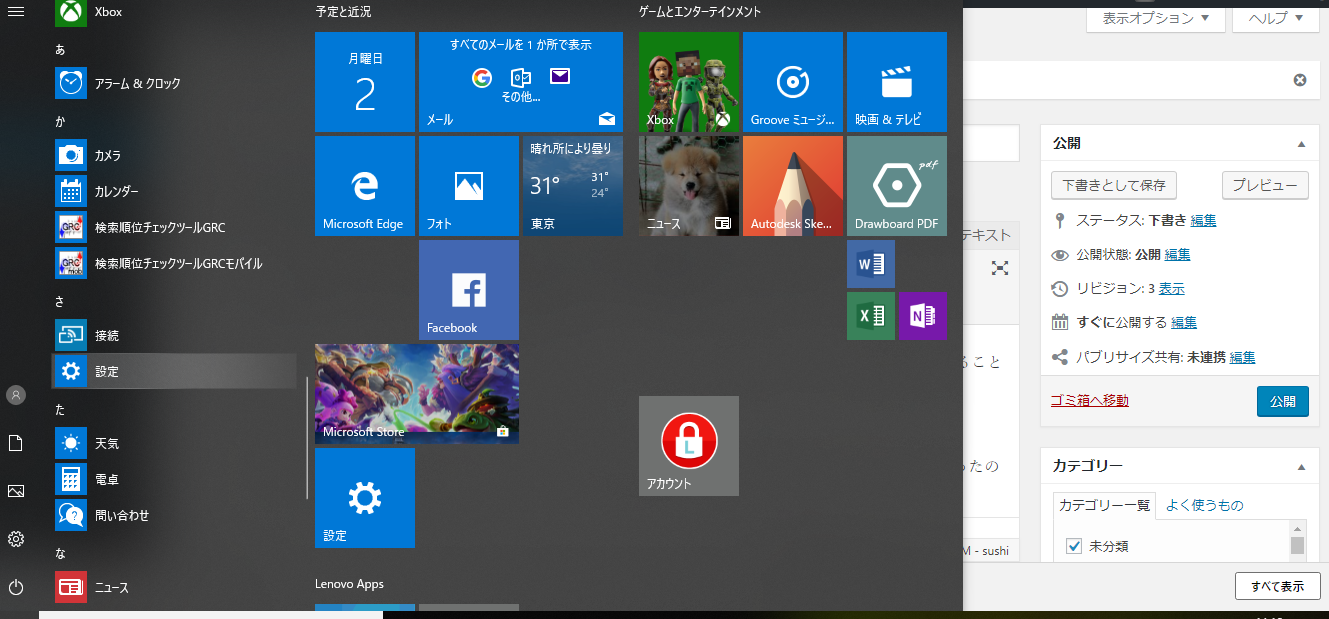Check the 未分類 category checkbox
Viewport: 1329px width, 619px height.
(x=1074, y=546)
